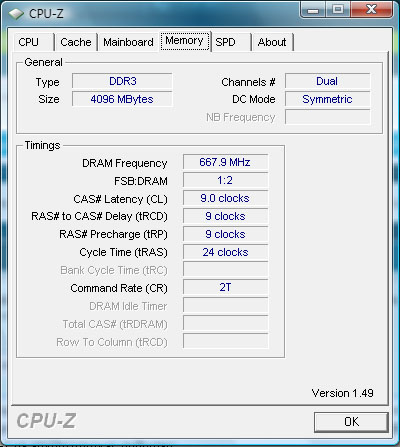
Task: Close the CPU-Z window
Action: coord(371,10)
